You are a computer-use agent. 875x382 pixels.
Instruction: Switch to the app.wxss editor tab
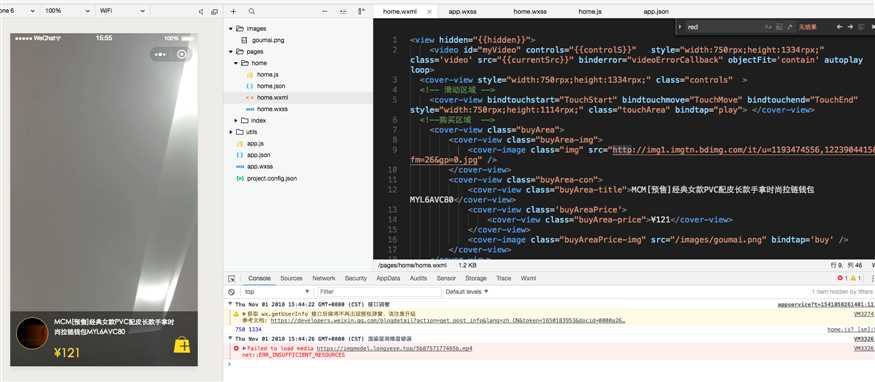coord(462,11)
